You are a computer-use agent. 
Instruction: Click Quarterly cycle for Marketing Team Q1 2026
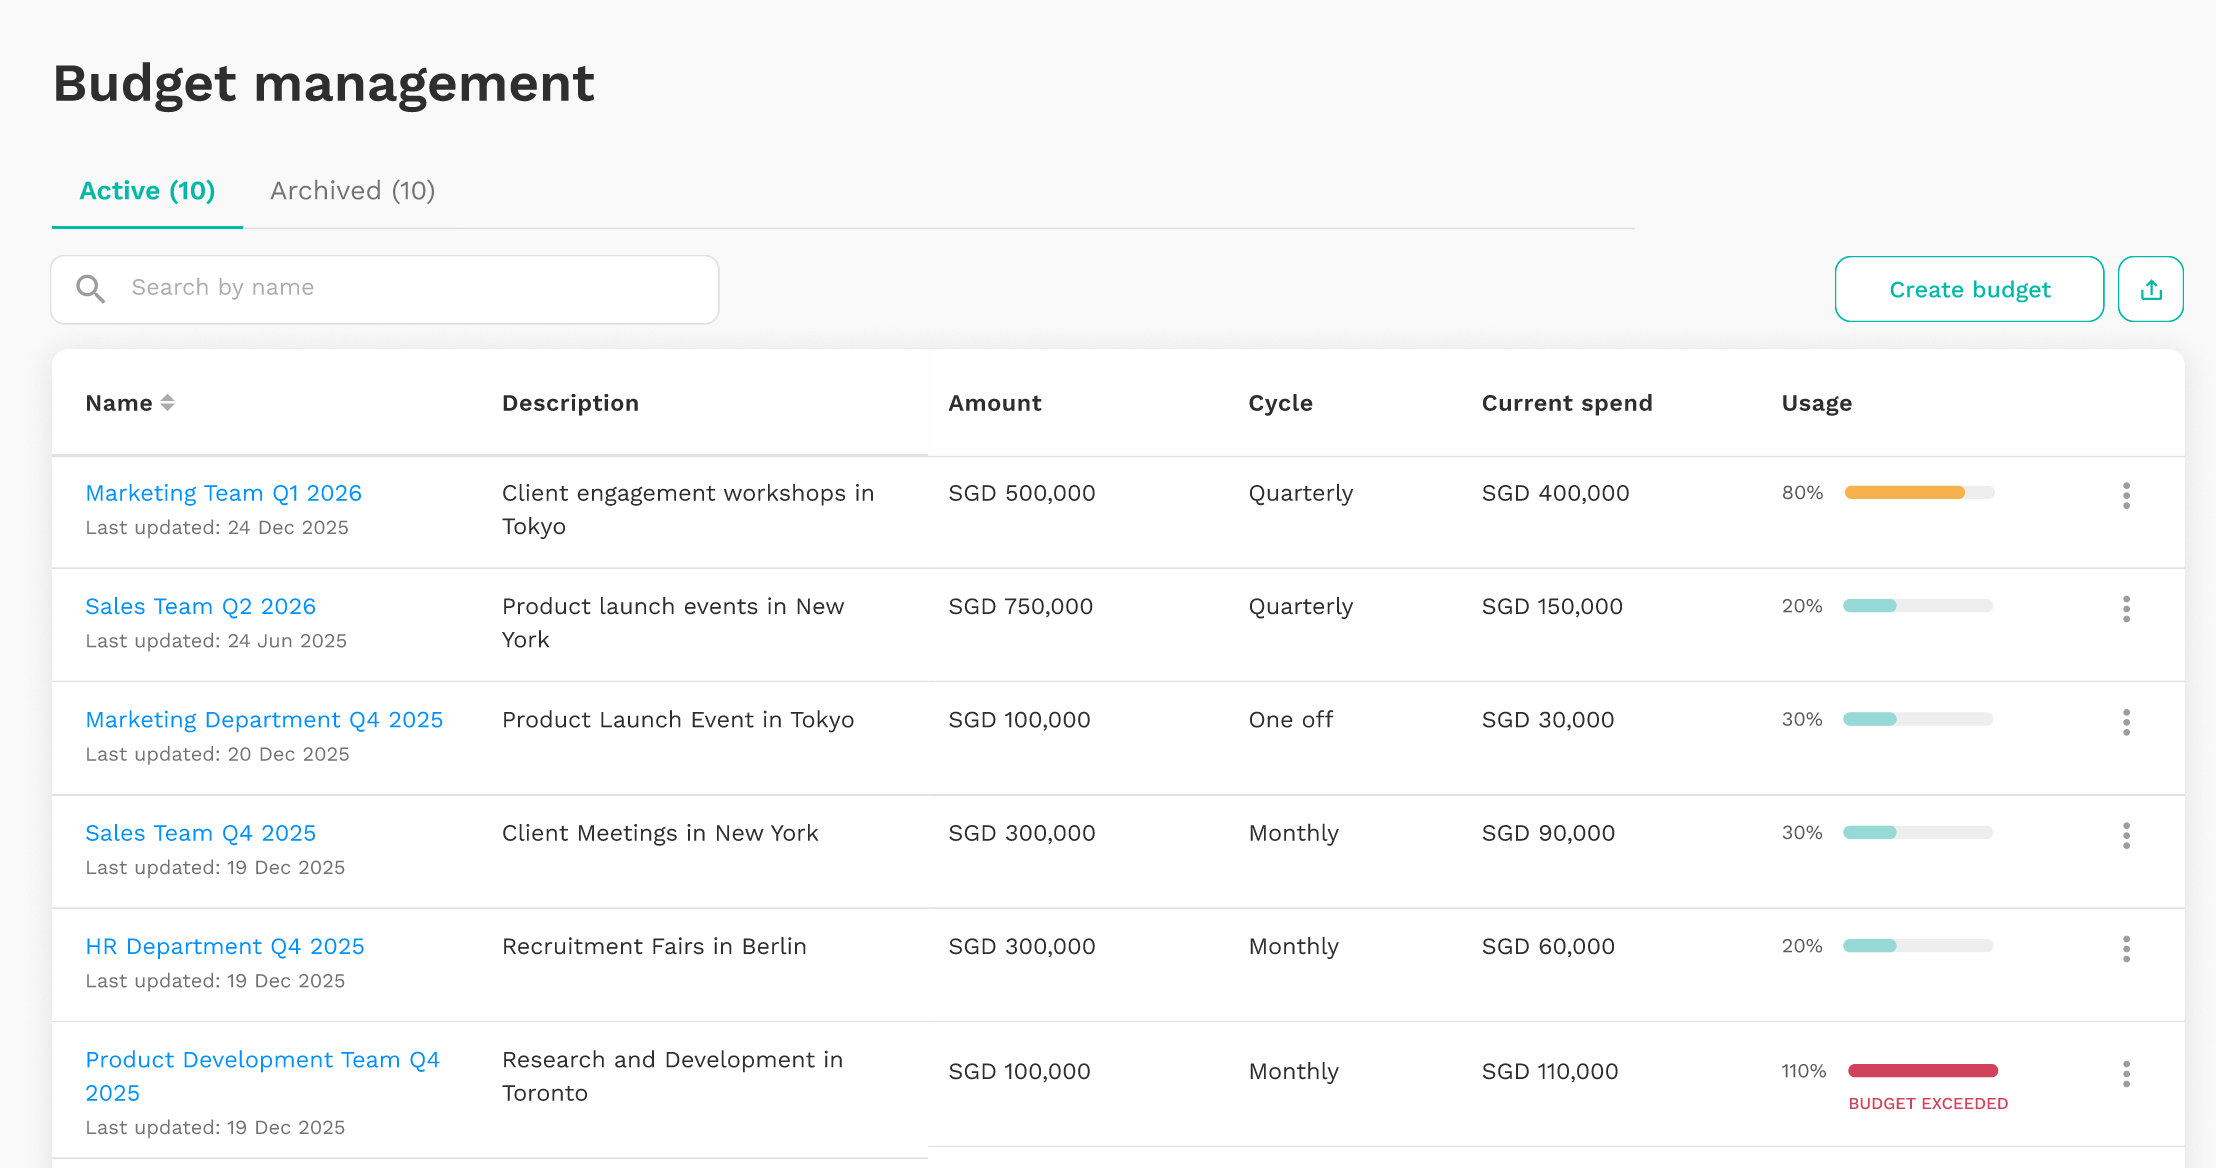click(1301, 493)
